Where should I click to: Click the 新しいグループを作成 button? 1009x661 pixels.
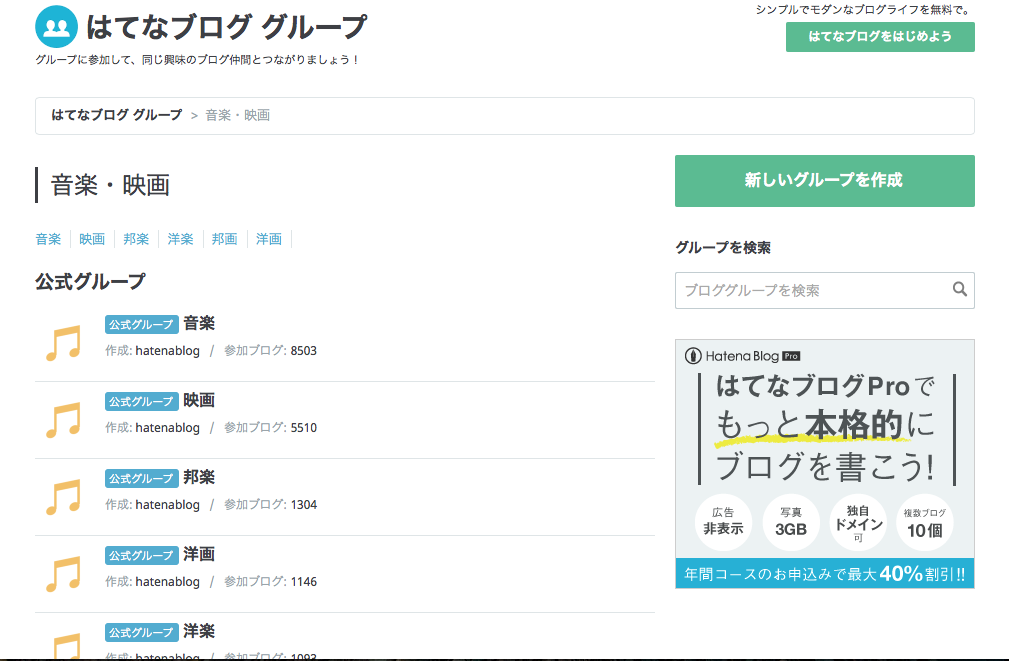(x=824, y=181)
